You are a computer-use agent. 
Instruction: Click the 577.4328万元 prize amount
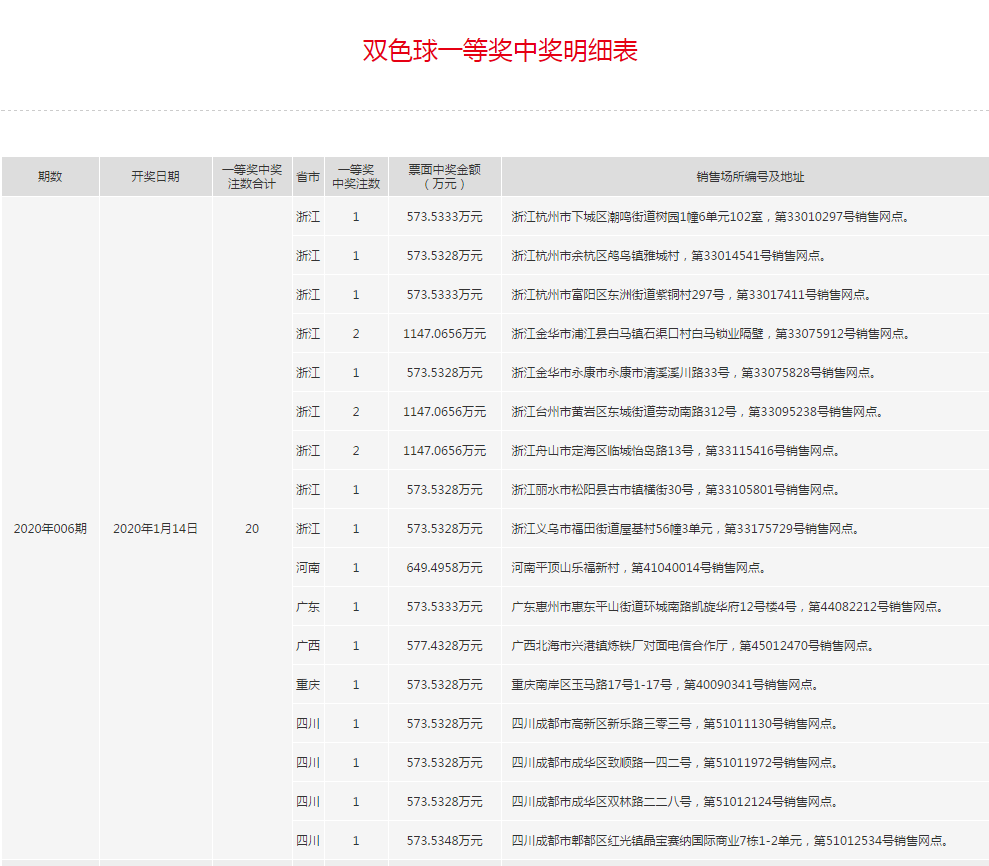point(445,645)
